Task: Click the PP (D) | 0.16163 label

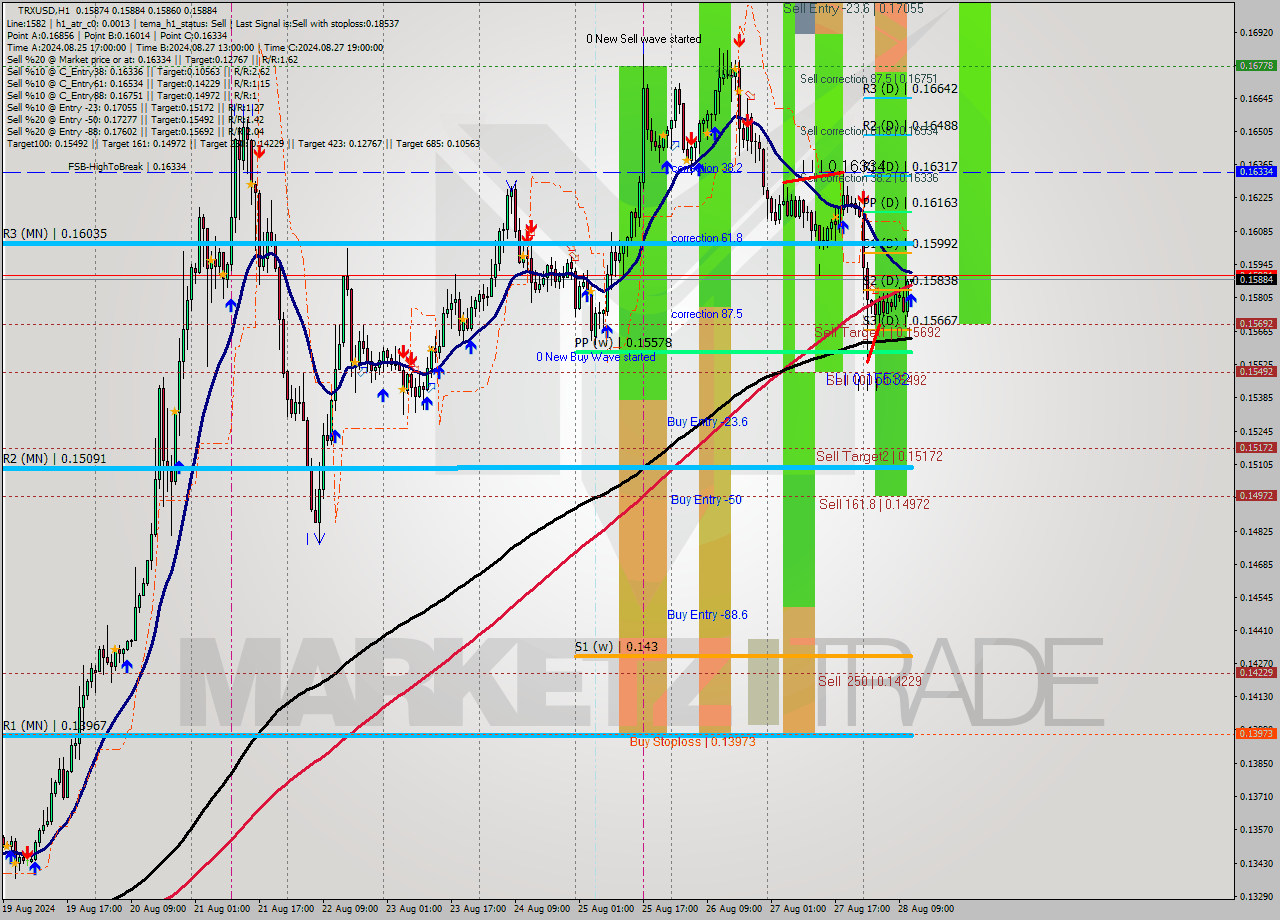Action: click(910, 203)
